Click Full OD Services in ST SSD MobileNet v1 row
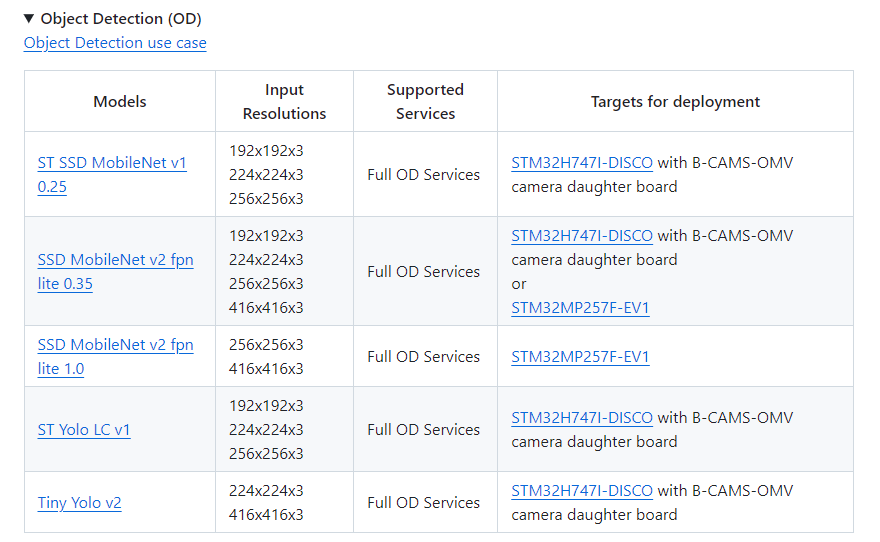This screenshot has height=542, width=880. pyautogui.click(x=424, y=175)
